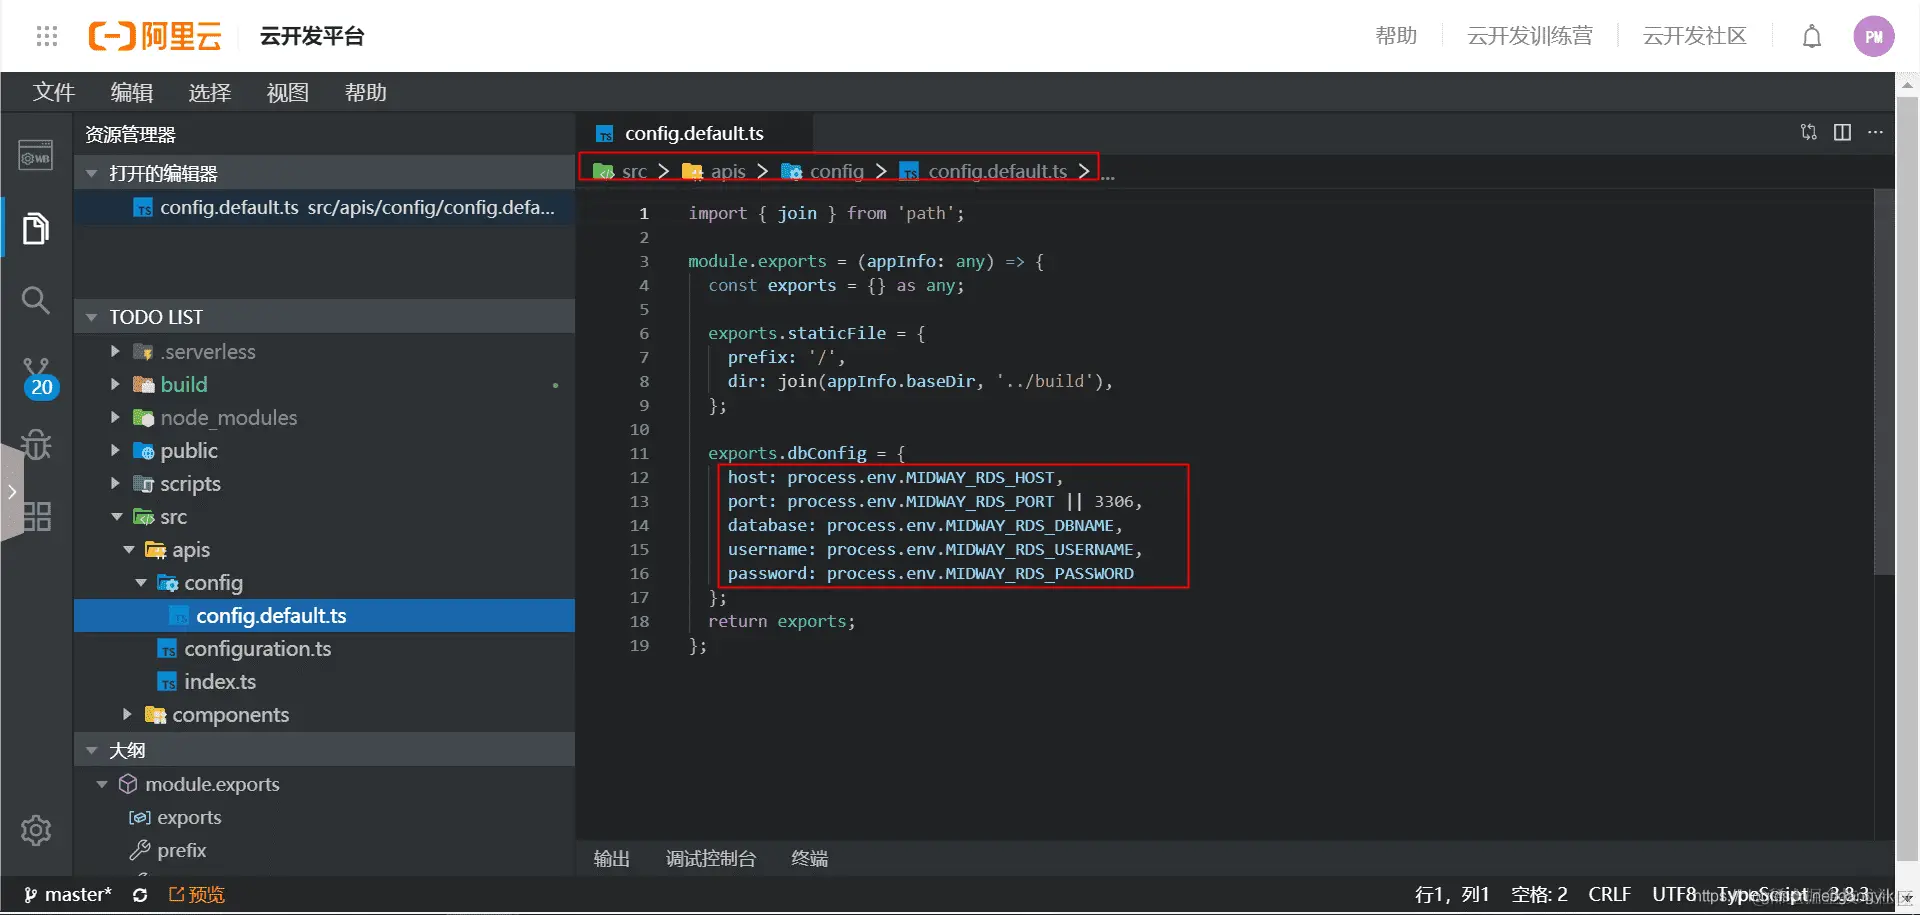Open the 帮助 menu in menu bar
Screen dimensions: 1920x915
(x=366, y=93)
